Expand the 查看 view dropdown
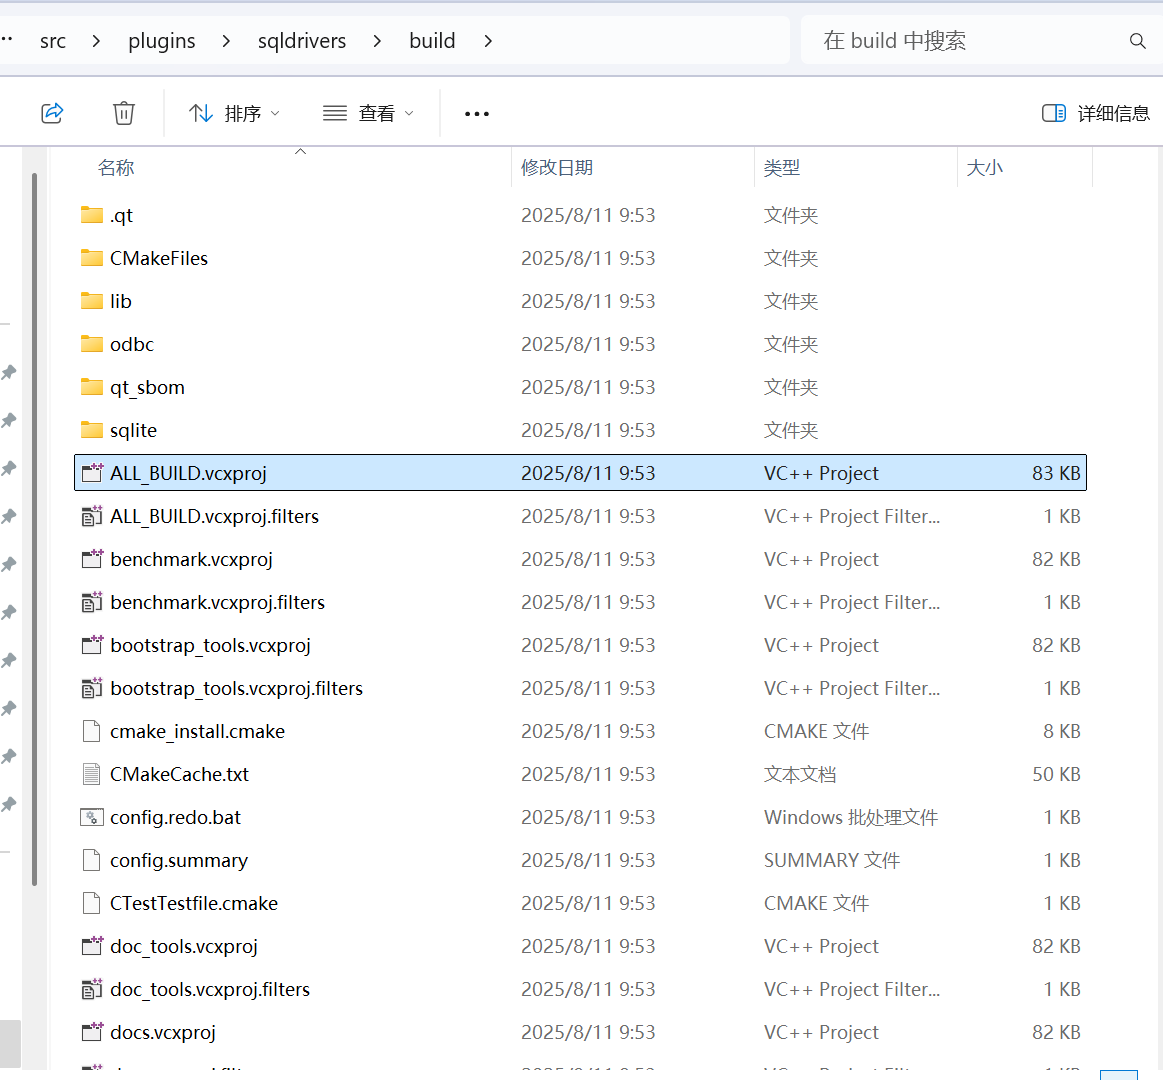1163x1080 pixels. click(x=368, y=113)
